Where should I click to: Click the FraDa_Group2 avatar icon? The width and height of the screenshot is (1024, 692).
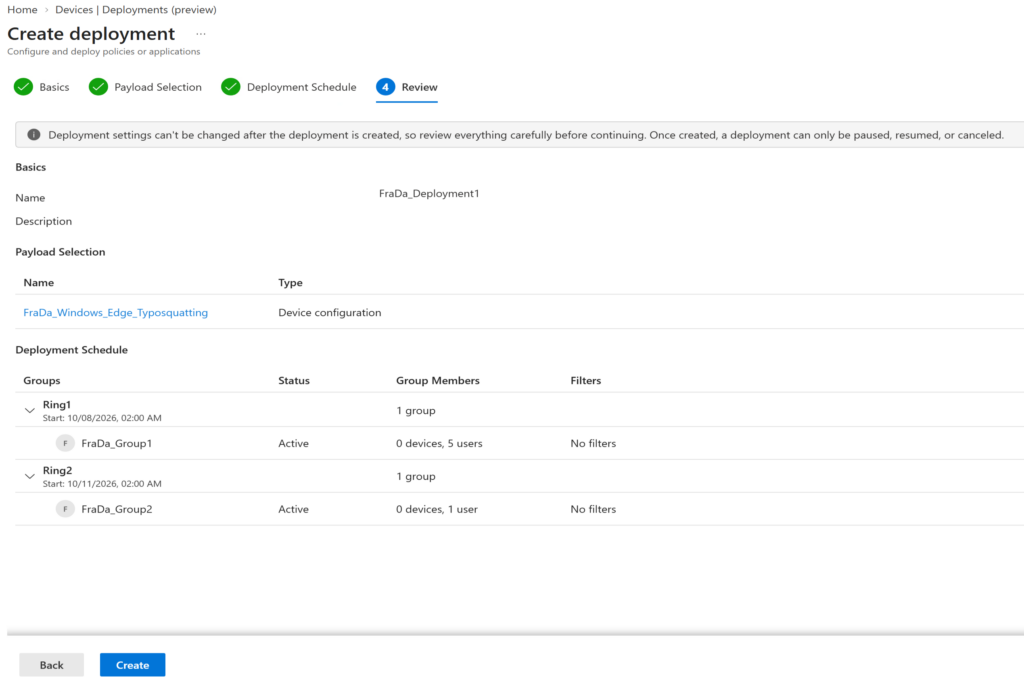pos(65,509)
